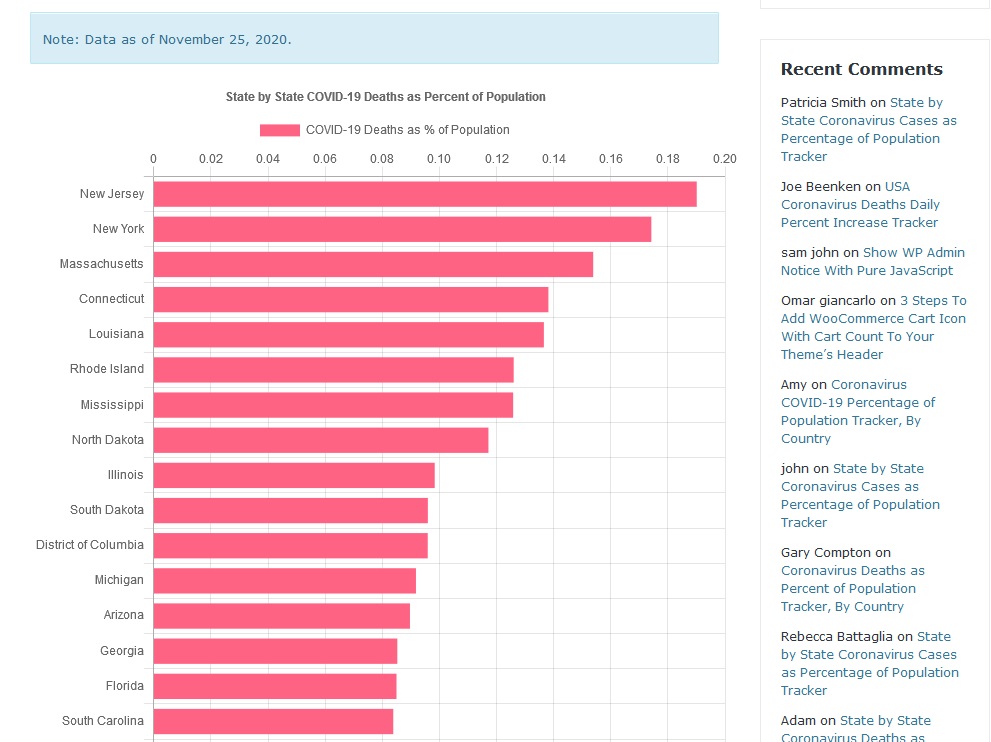Open Rebecca Battaglia's State by State Cases link
The height and width of the screenshot is (742, 991).
coord(870,664)
